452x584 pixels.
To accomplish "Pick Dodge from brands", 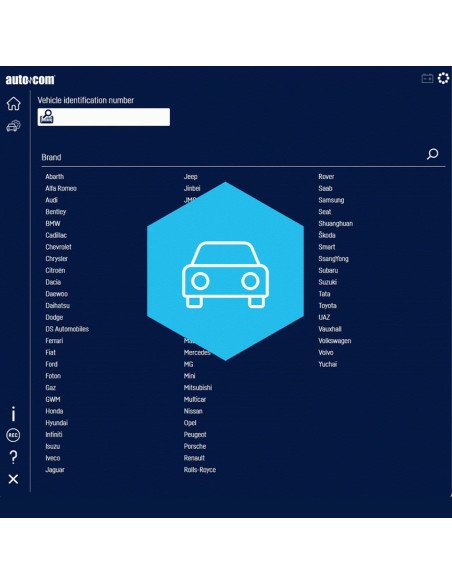I will 54,317.
